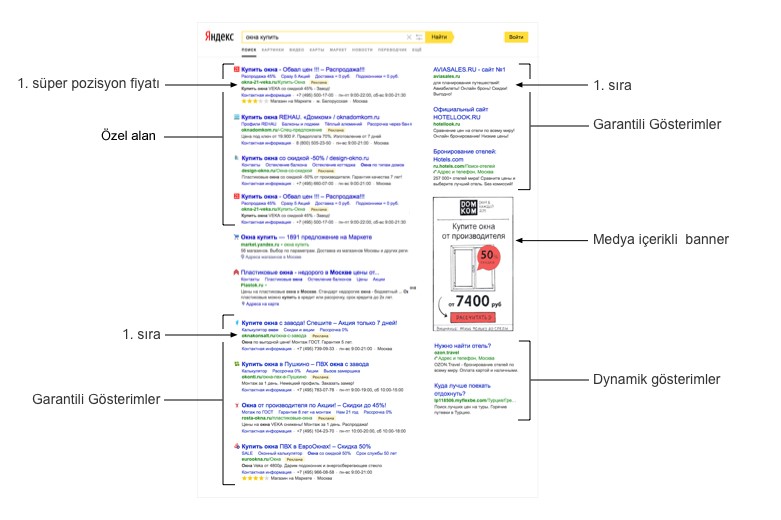Click the Найти search button
Viewport: 781px width, 520px height.
pyautogui.click(x=439, y=37)
